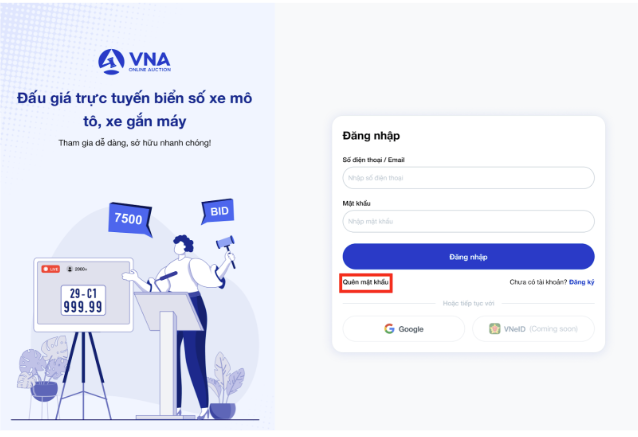Click the VNeID emblem icon

494,329
